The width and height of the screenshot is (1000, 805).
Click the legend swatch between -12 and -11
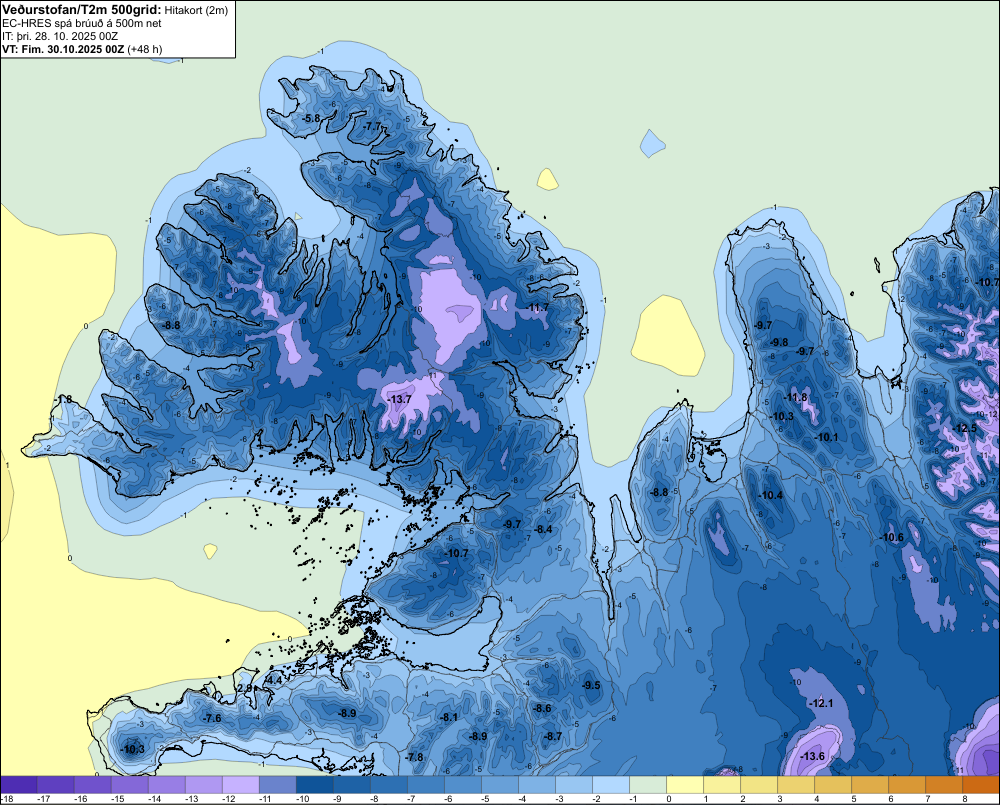pos(241,785)
